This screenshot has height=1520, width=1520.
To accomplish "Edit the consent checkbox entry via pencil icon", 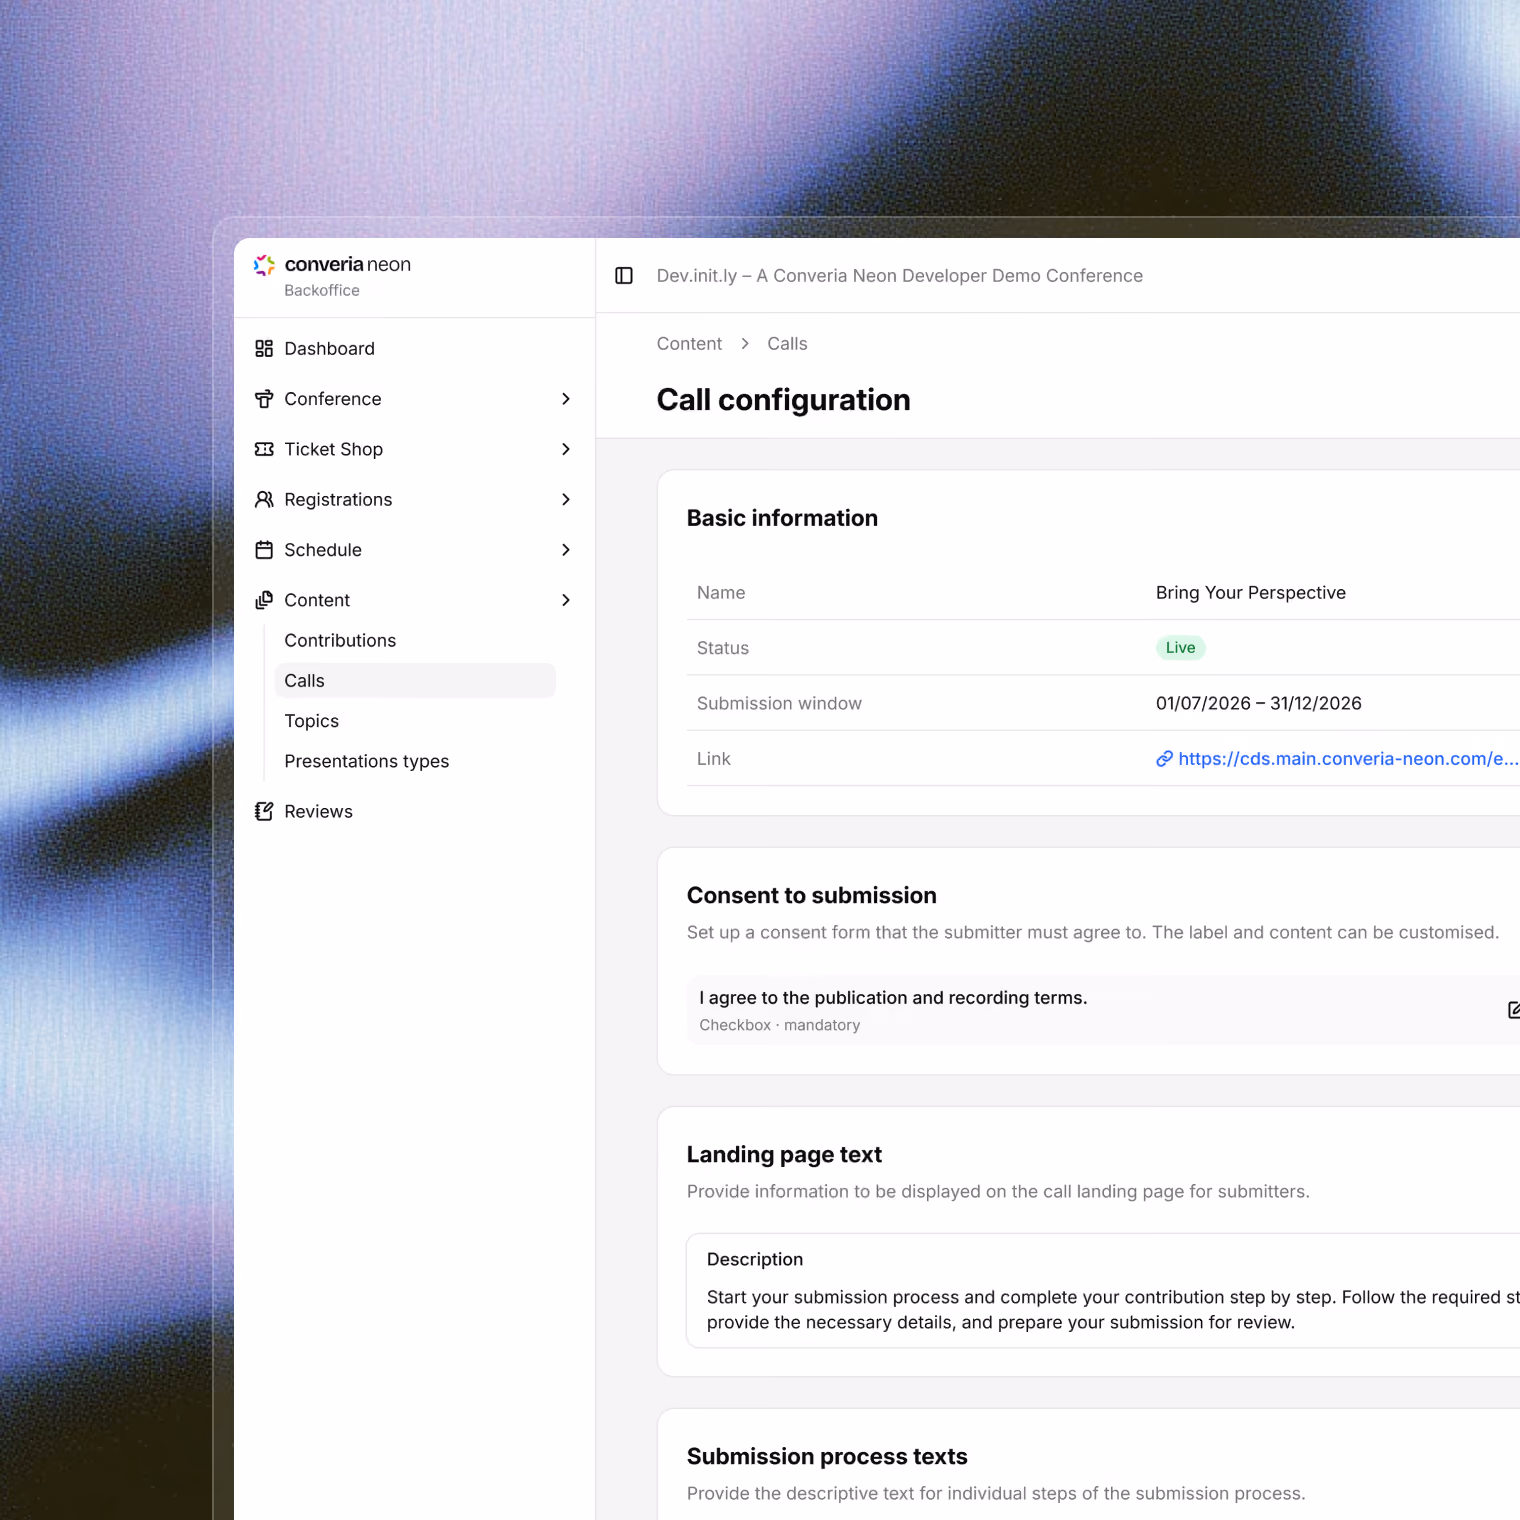I will point(1514,1010).
